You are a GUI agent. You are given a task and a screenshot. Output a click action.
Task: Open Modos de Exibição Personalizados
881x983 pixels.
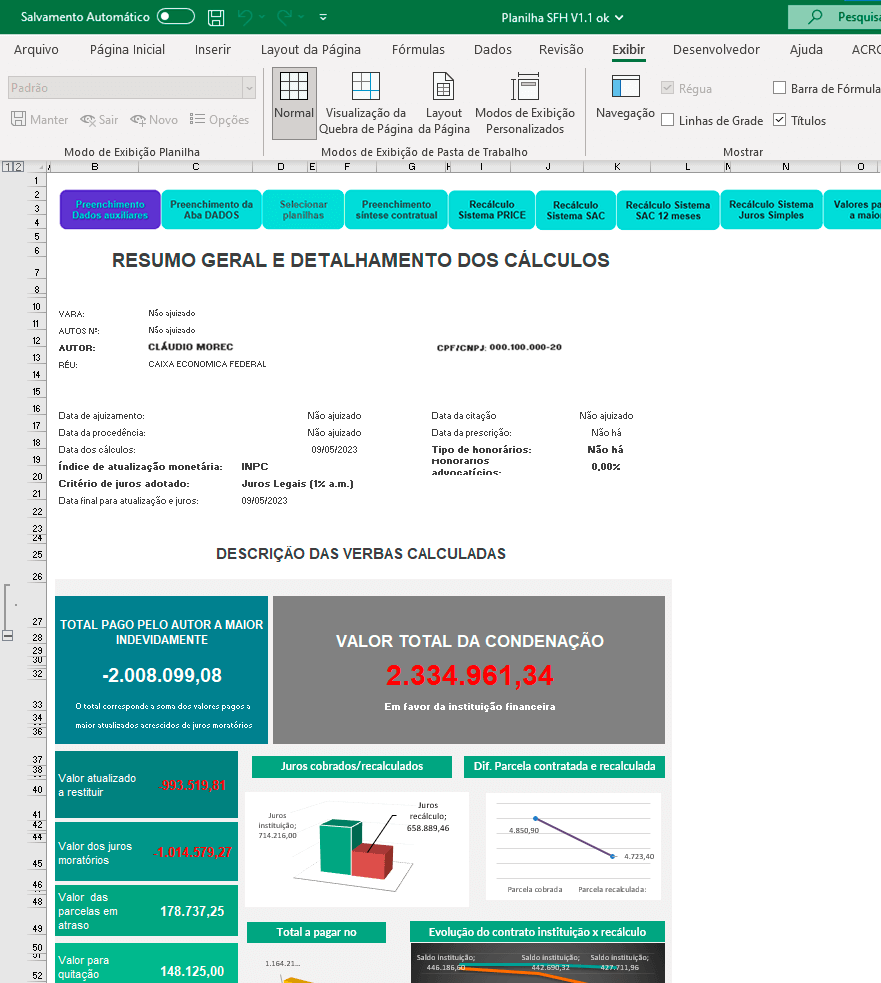point(525,102)
